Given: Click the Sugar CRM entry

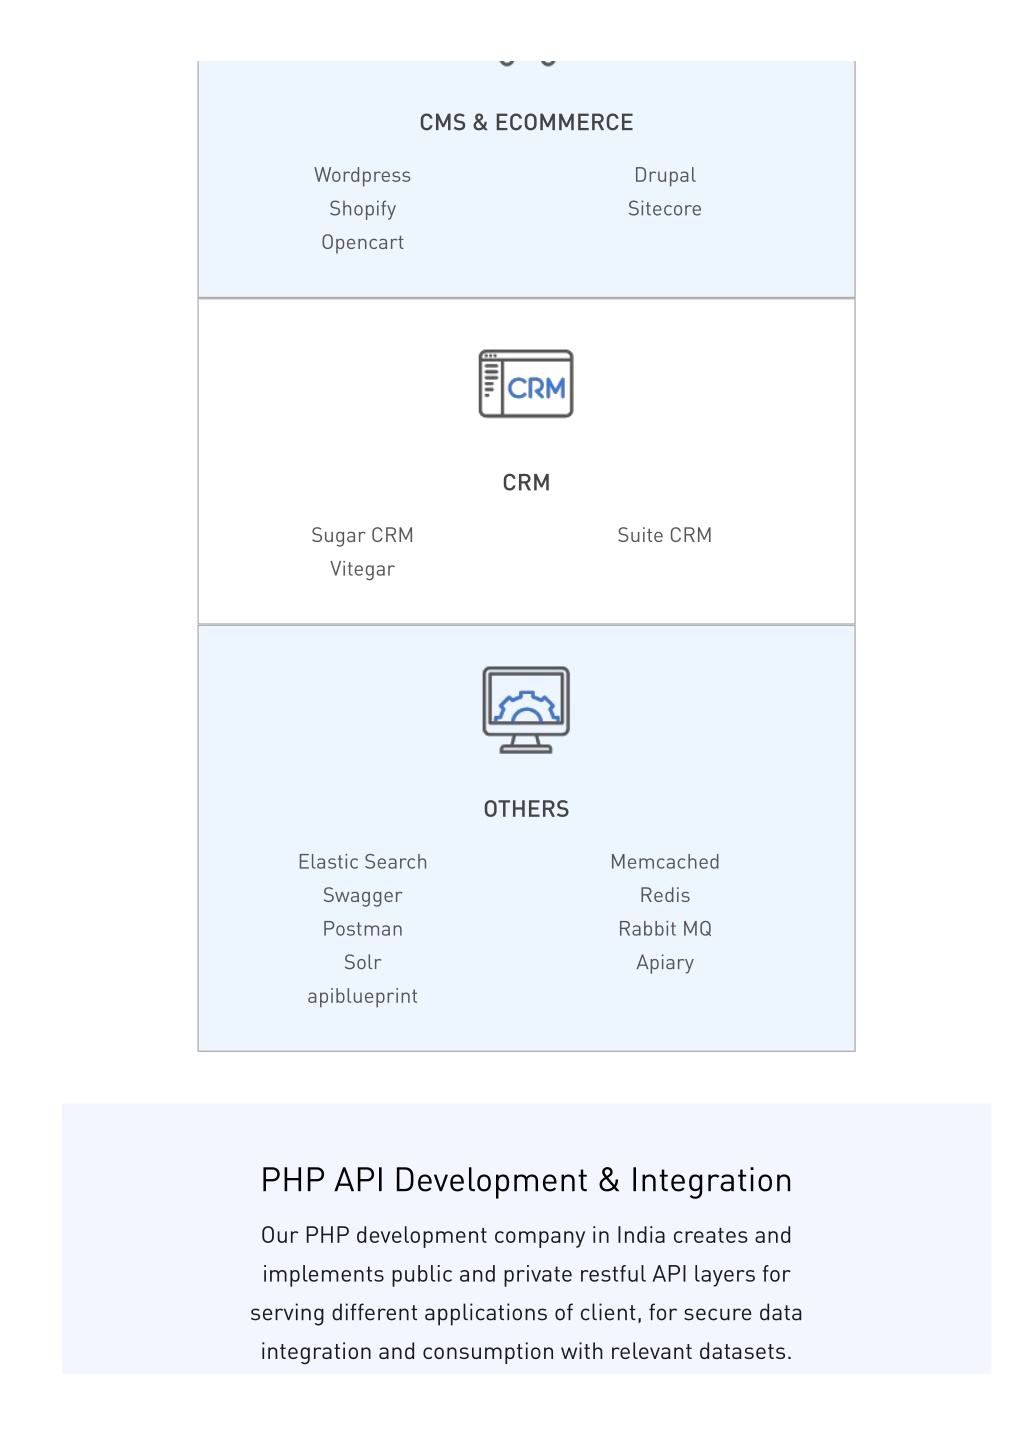Looking at the screenshot, I should point(362,535).
